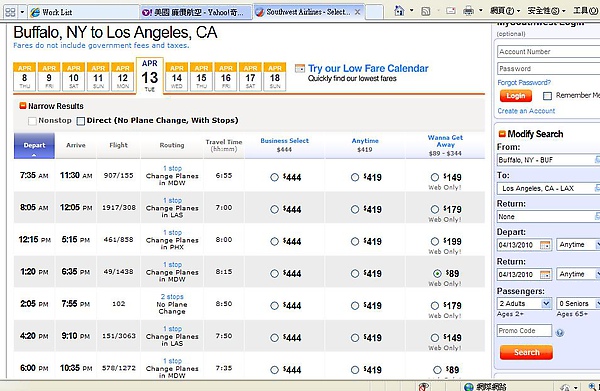Screen dimensions: 600x391
Task: Open the 2 Adults passengers dropdown
Action: pos(524,303)
